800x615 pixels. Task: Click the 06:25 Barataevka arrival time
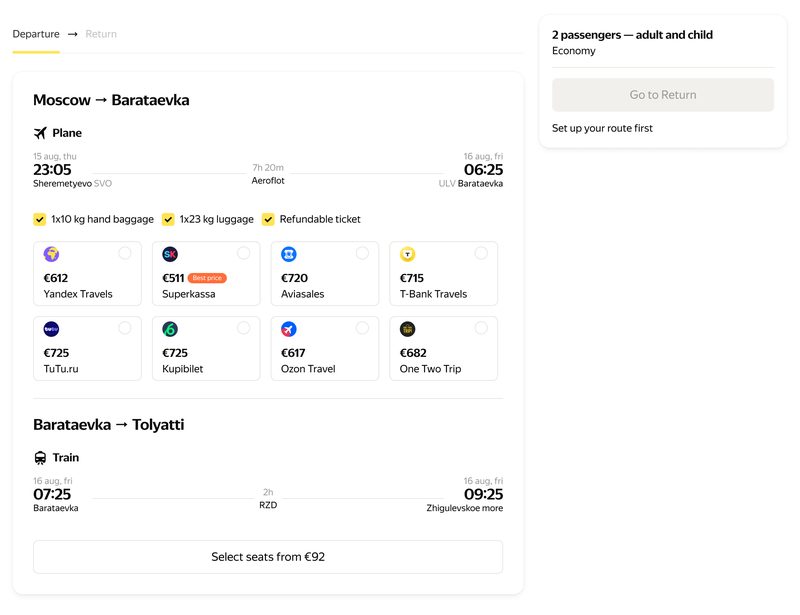pyautogui.click(x=483, y=169)
